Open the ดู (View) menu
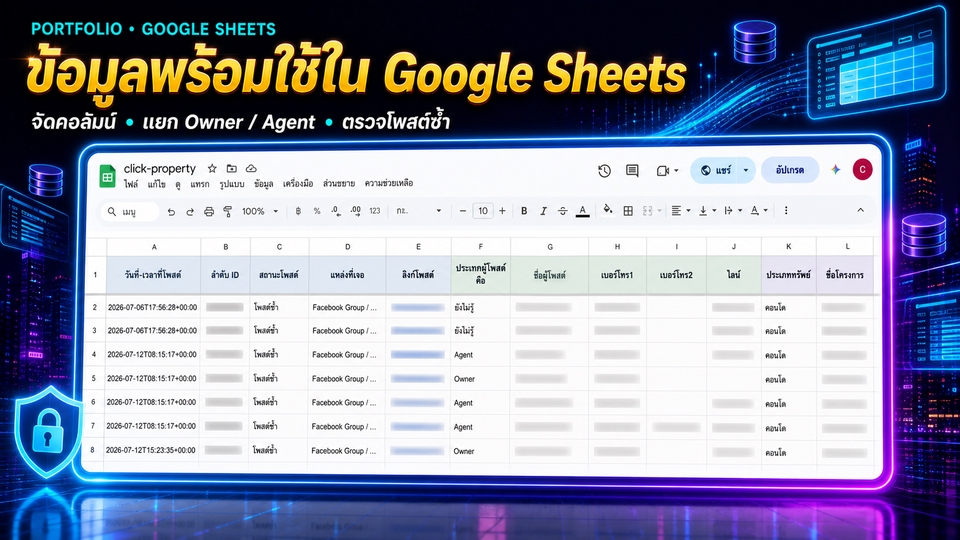This screenshot has height=540, width=960. tap(178, 184)
